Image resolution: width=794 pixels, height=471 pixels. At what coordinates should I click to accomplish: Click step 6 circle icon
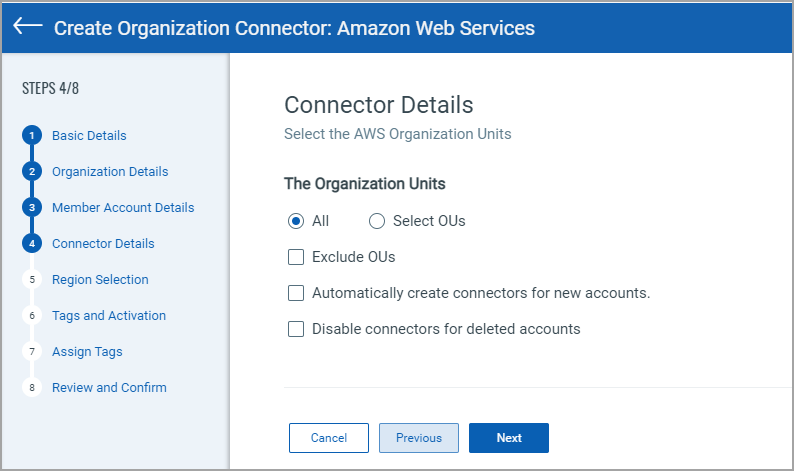click(32, 316)
